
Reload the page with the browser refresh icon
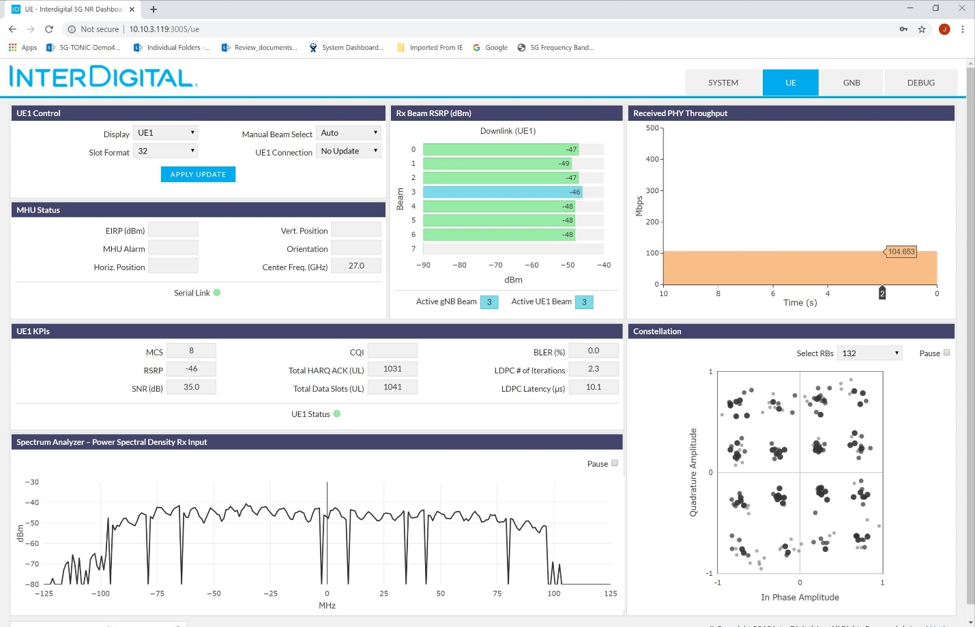(49, 29)
